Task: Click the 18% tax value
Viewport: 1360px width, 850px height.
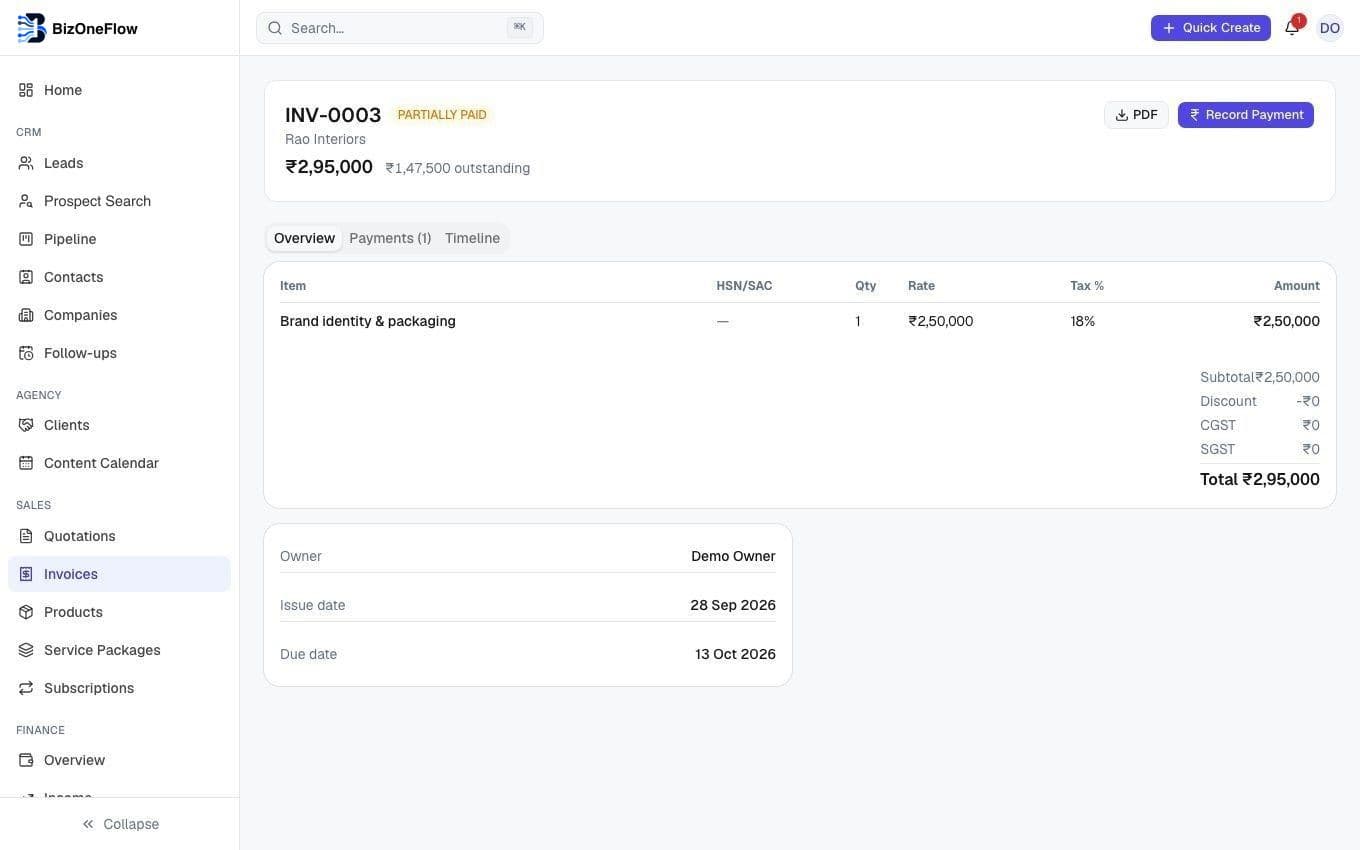Action: click(1083, 321)
